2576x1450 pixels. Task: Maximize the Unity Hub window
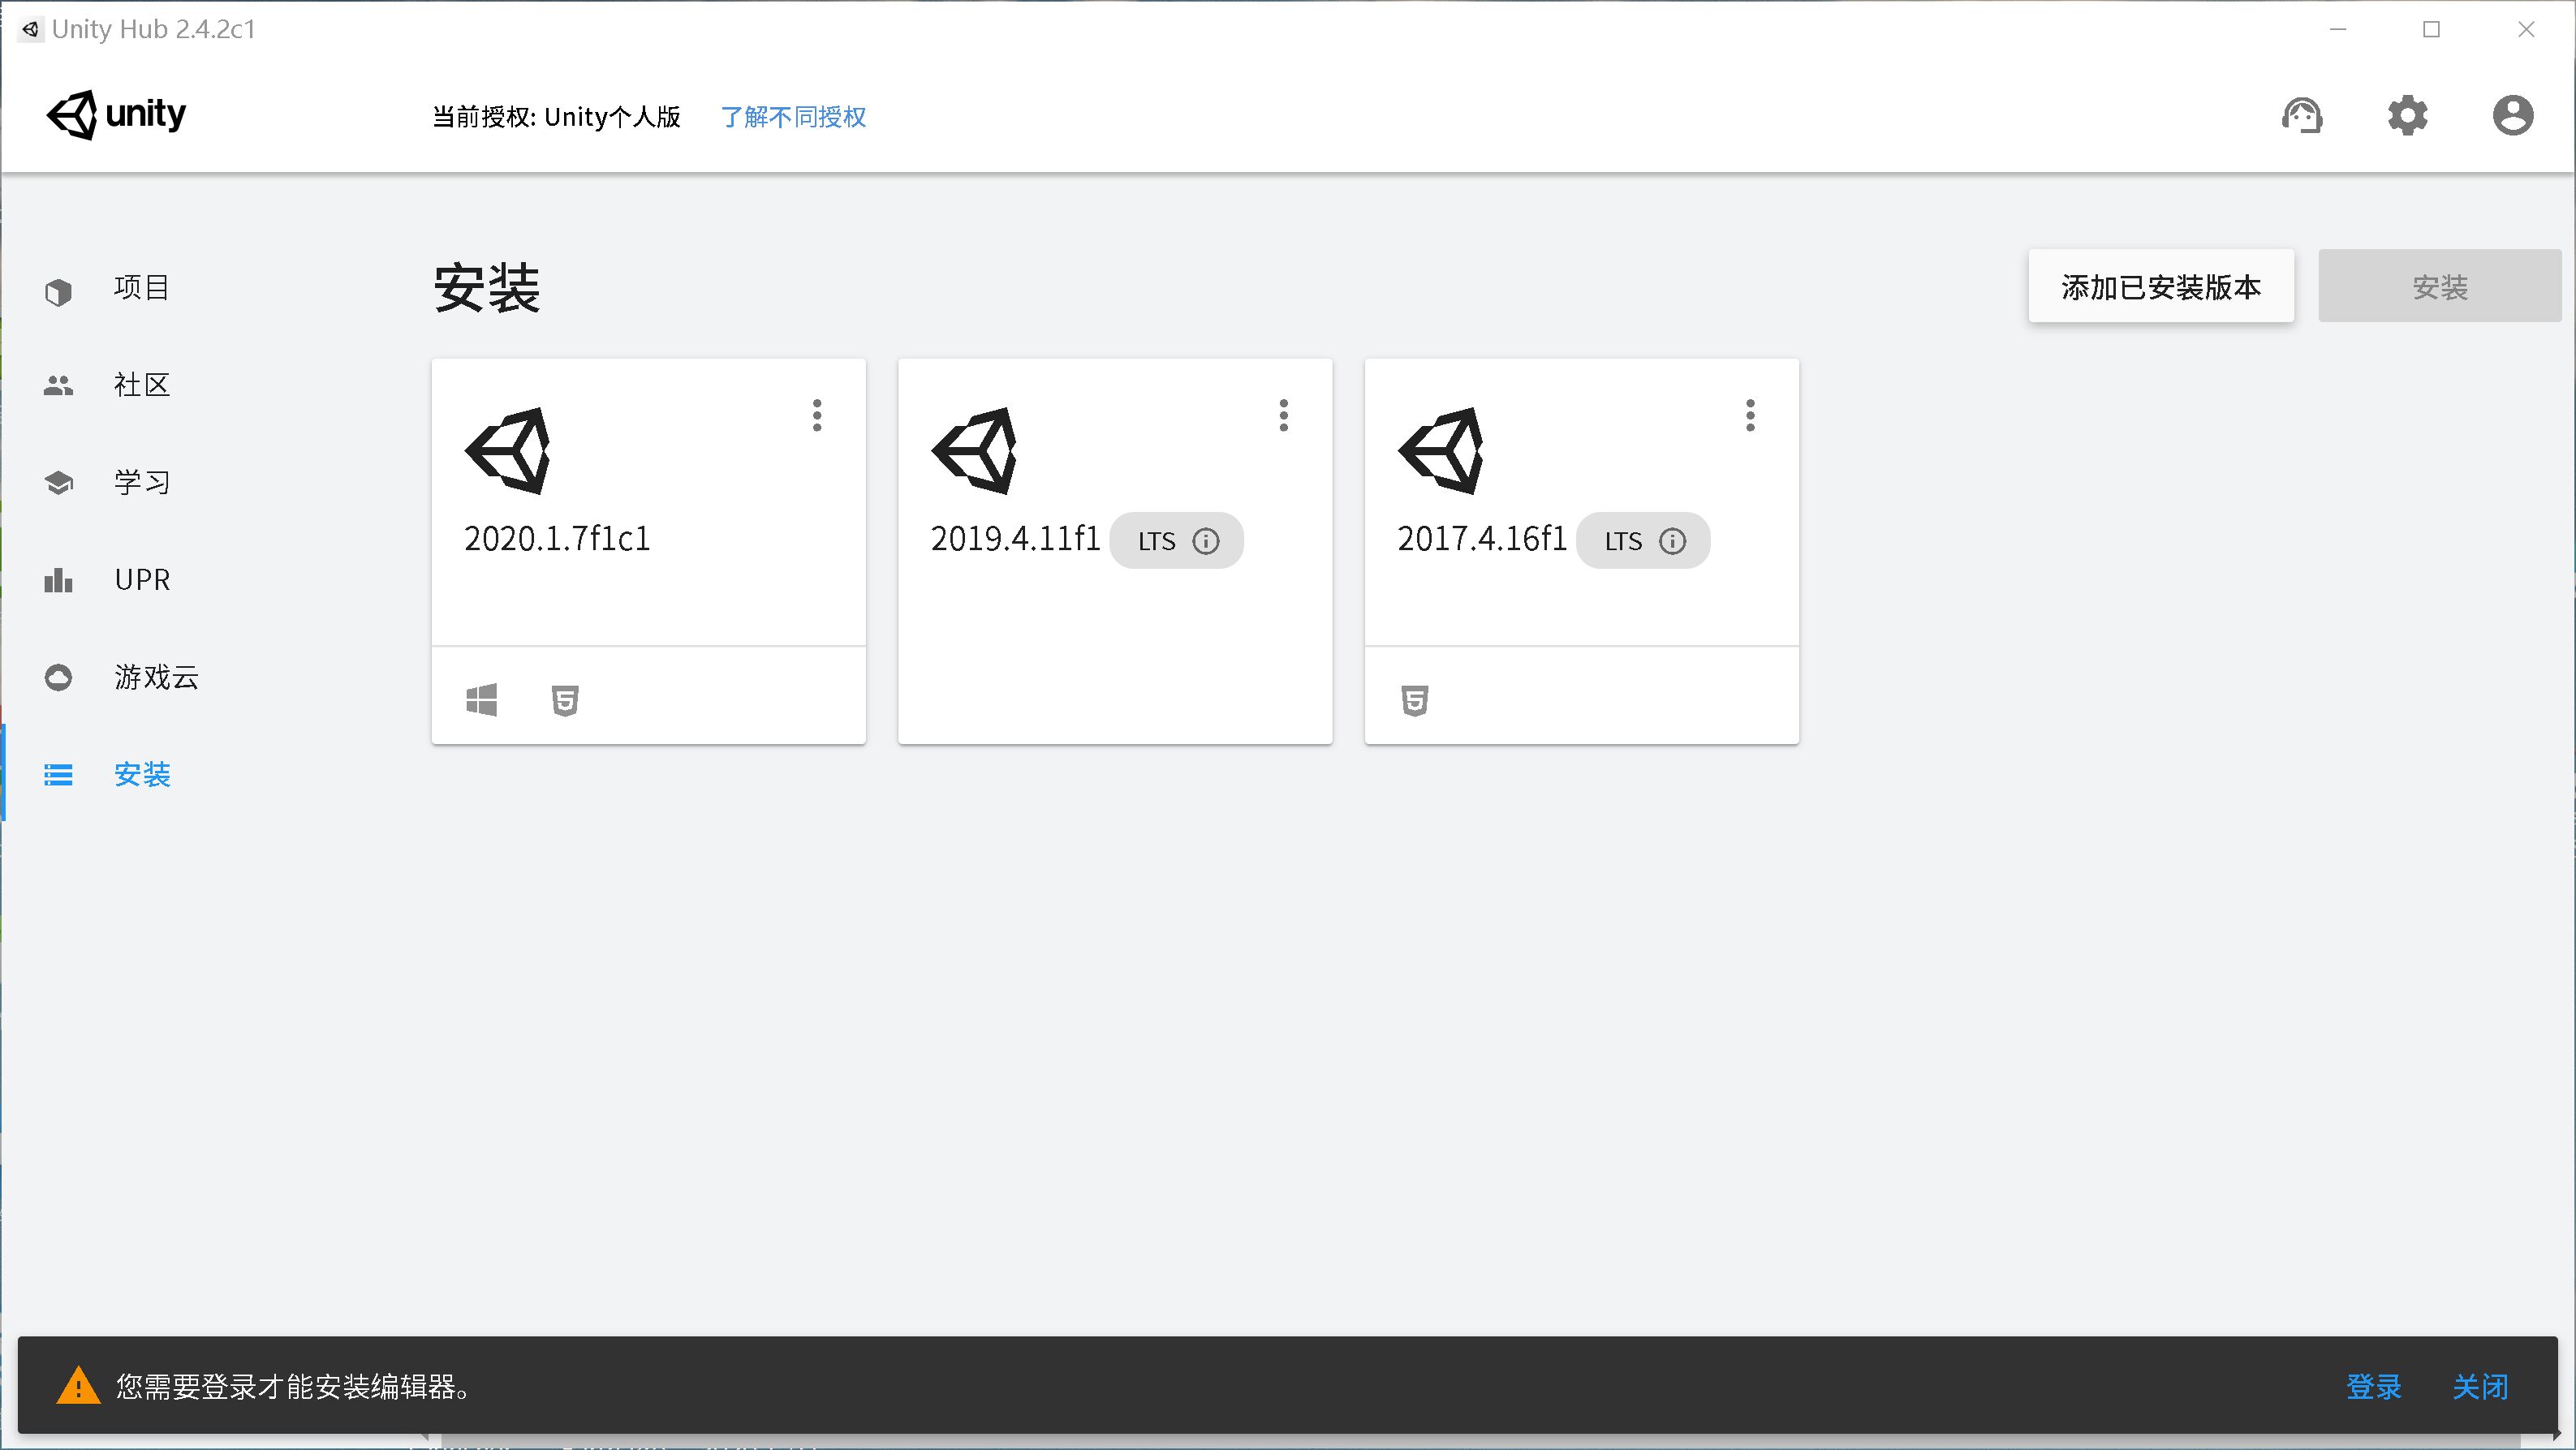coord(2432,29)
